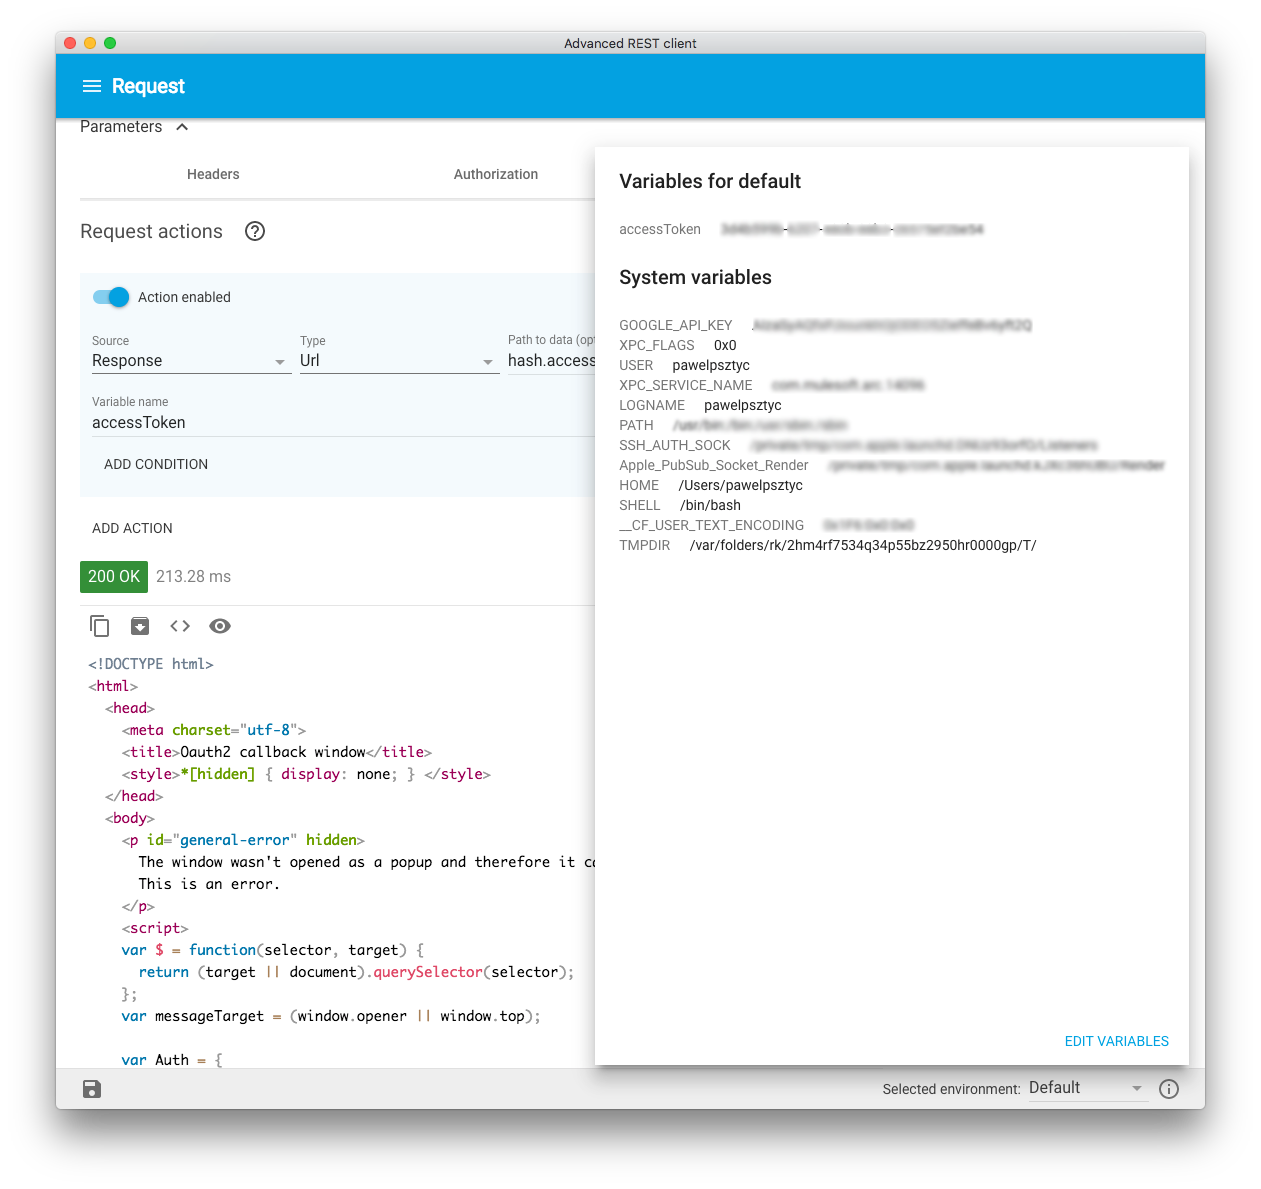Click the Request actions heading

pyautogui.click(x=151, y=231)
